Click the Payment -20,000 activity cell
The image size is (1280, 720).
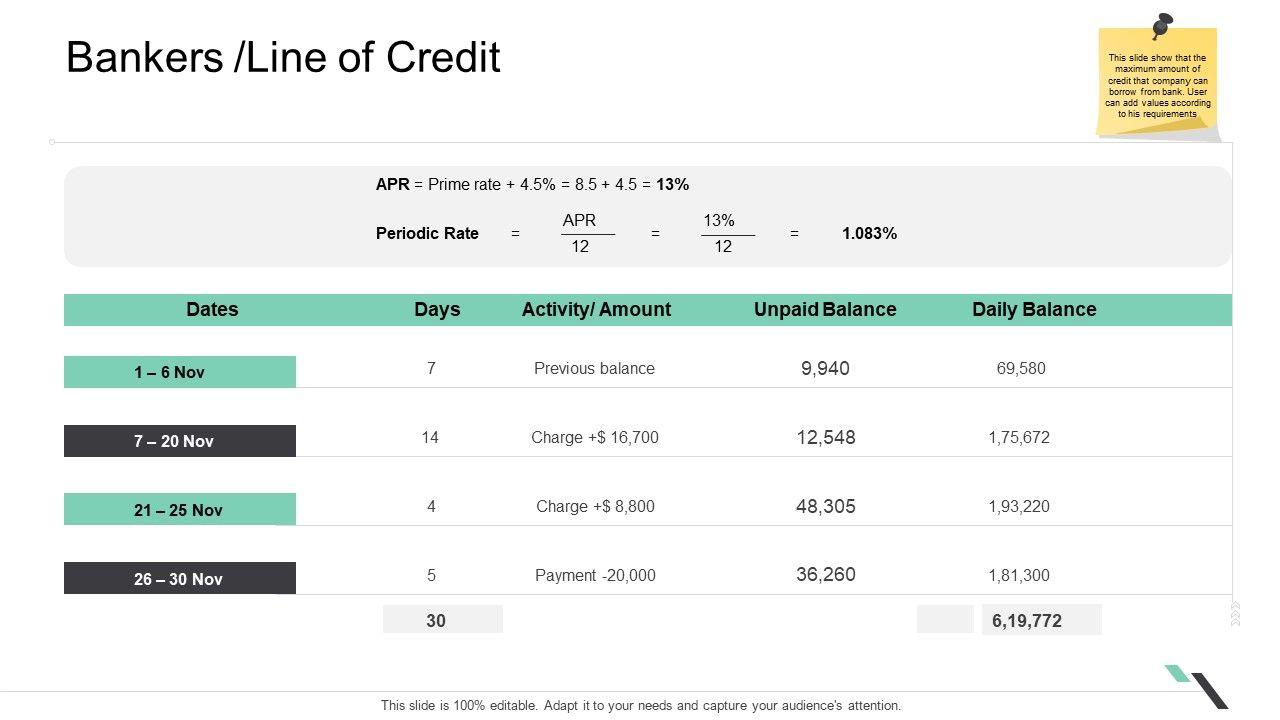click(595, 575)
